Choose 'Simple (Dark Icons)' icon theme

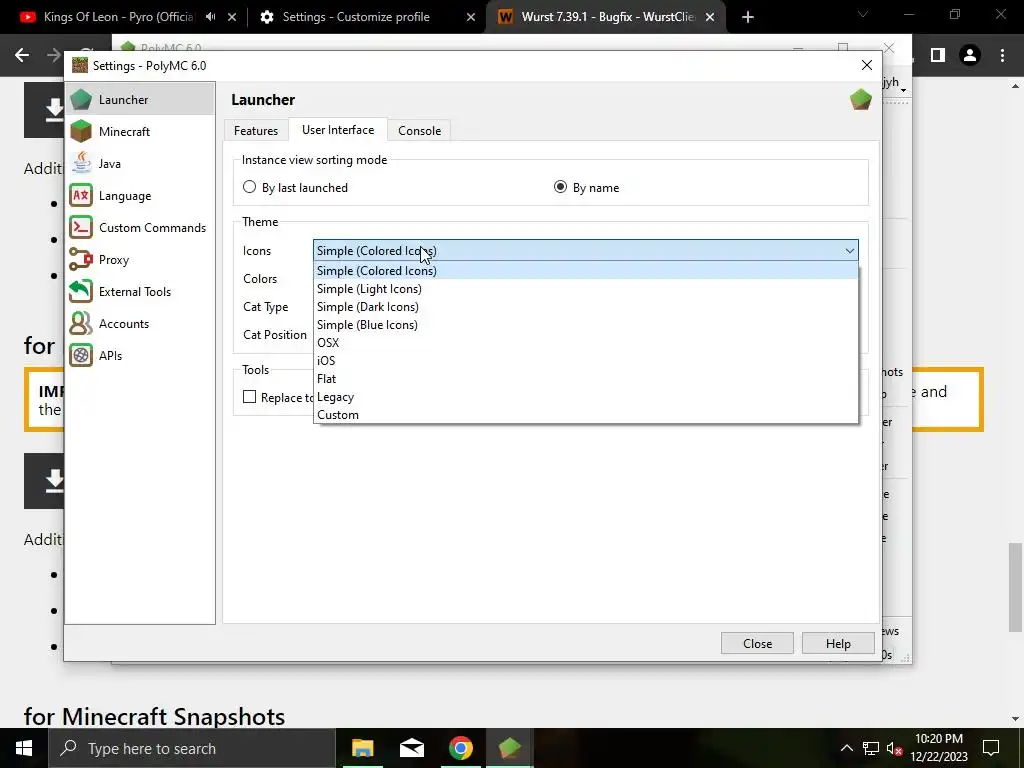pyautogui.click(x=586, y=307)
